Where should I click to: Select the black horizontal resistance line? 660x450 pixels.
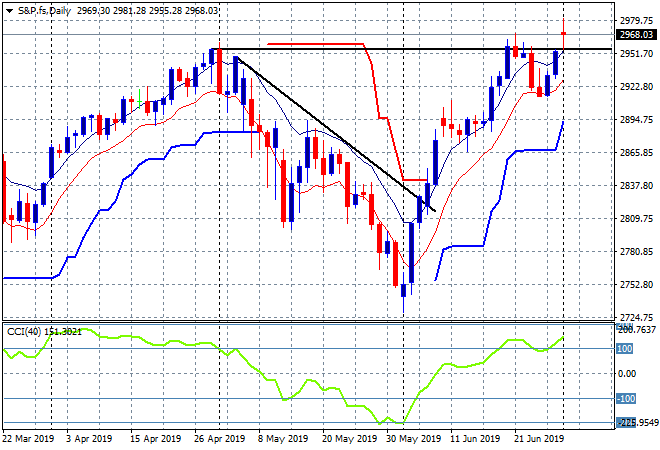pos(412,49)
